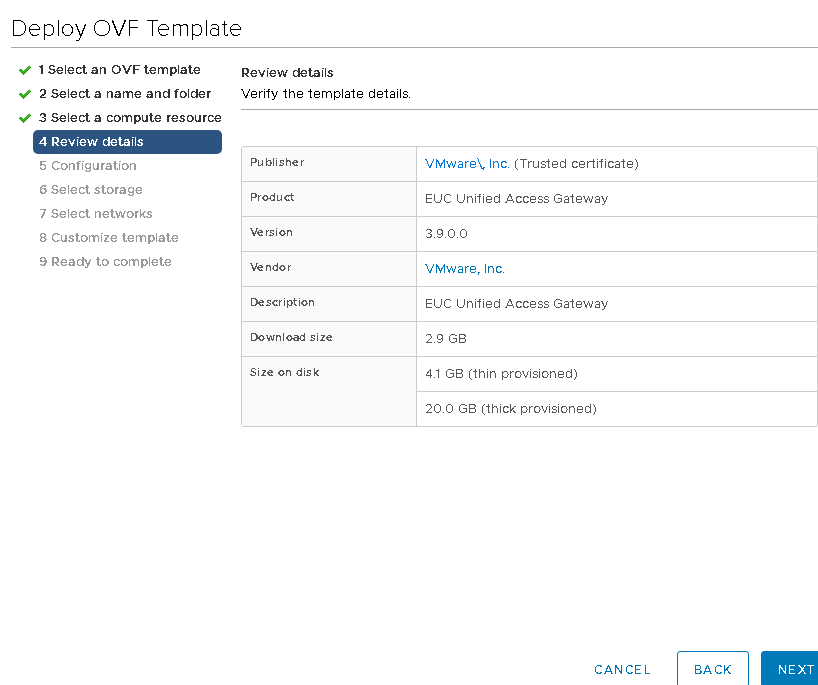Click the Size on disk row label
The height and width of the screenshot is (685, 818).
tap(284, 372)
